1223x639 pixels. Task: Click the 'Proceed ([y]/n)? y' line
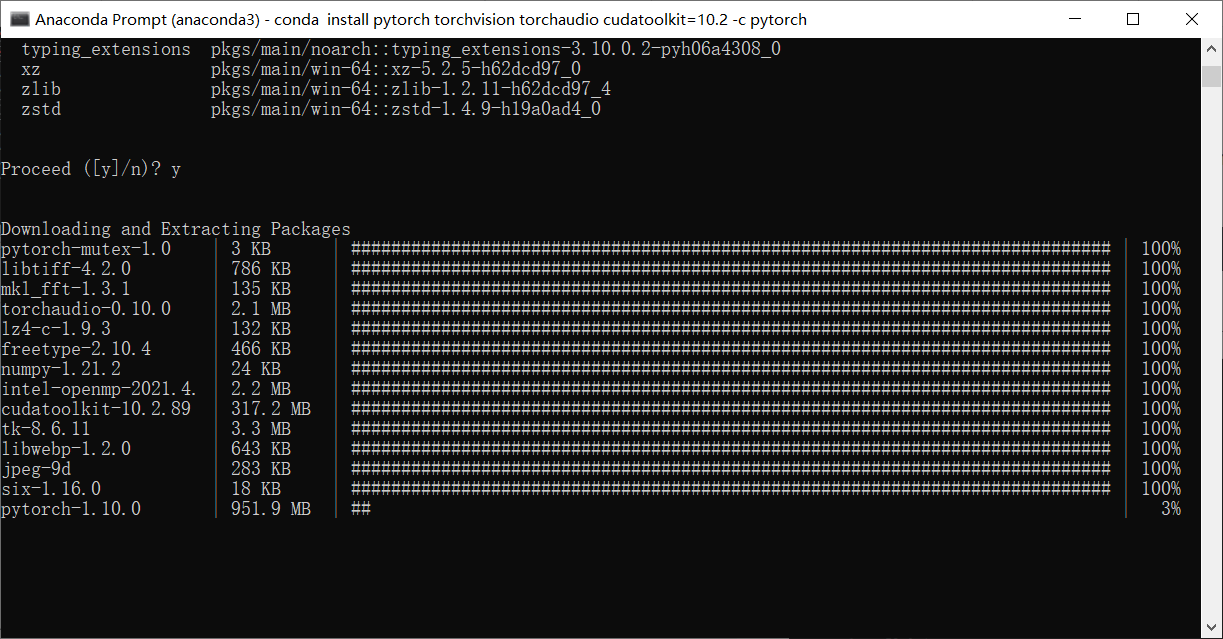91,169
